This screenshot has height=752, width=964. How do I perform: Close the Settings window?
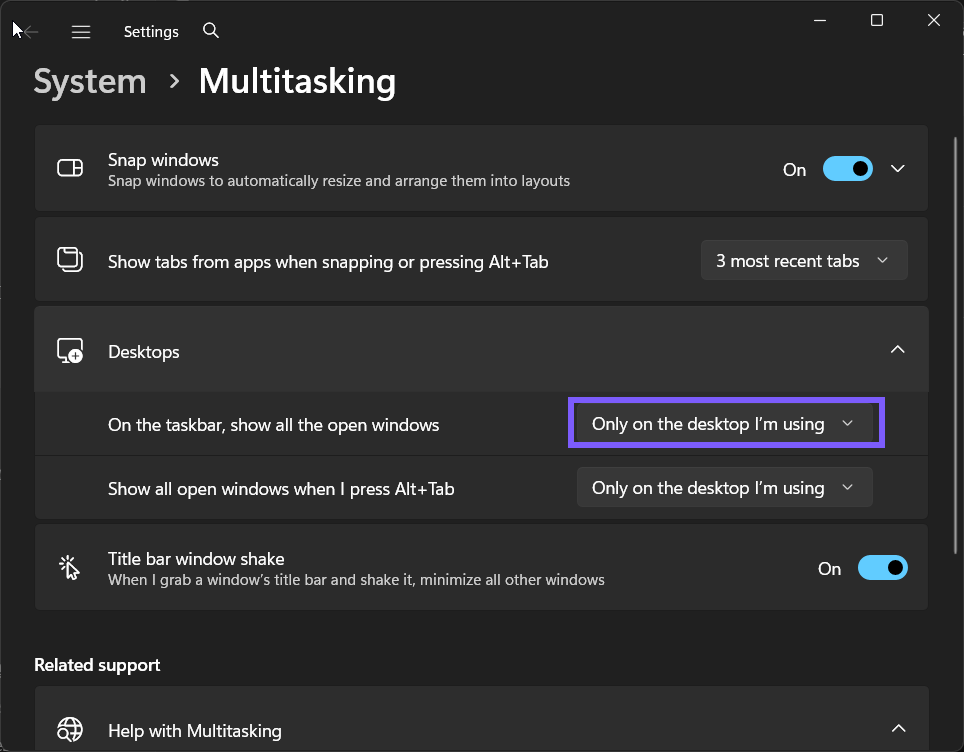coord(933,20)
